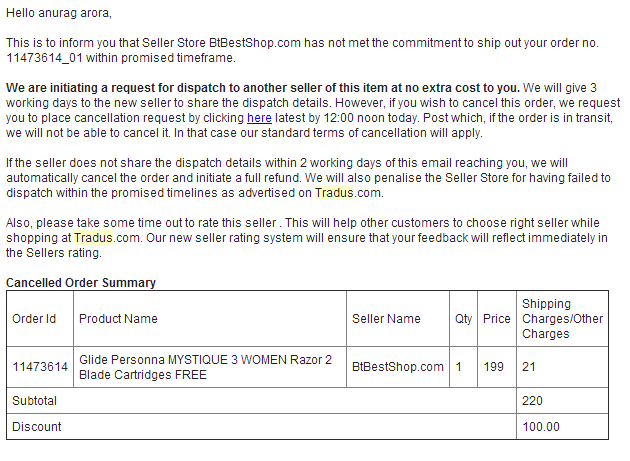
Task: Click the subtotal amount 220
Action: pos(532,401)
